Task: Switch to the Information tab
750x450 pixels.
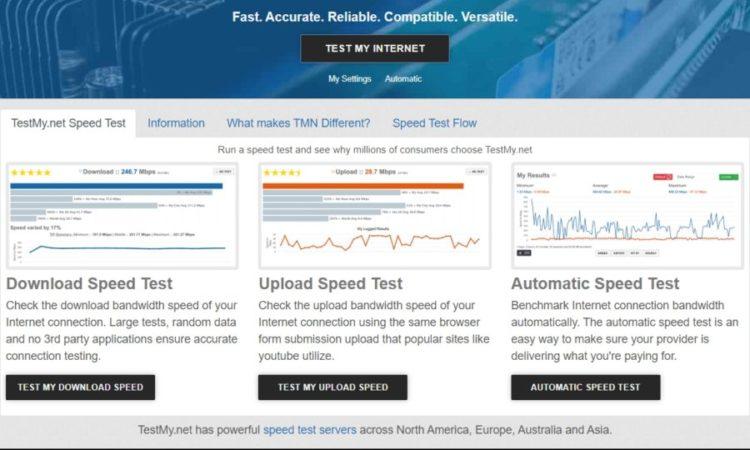Action: [176, 123]
